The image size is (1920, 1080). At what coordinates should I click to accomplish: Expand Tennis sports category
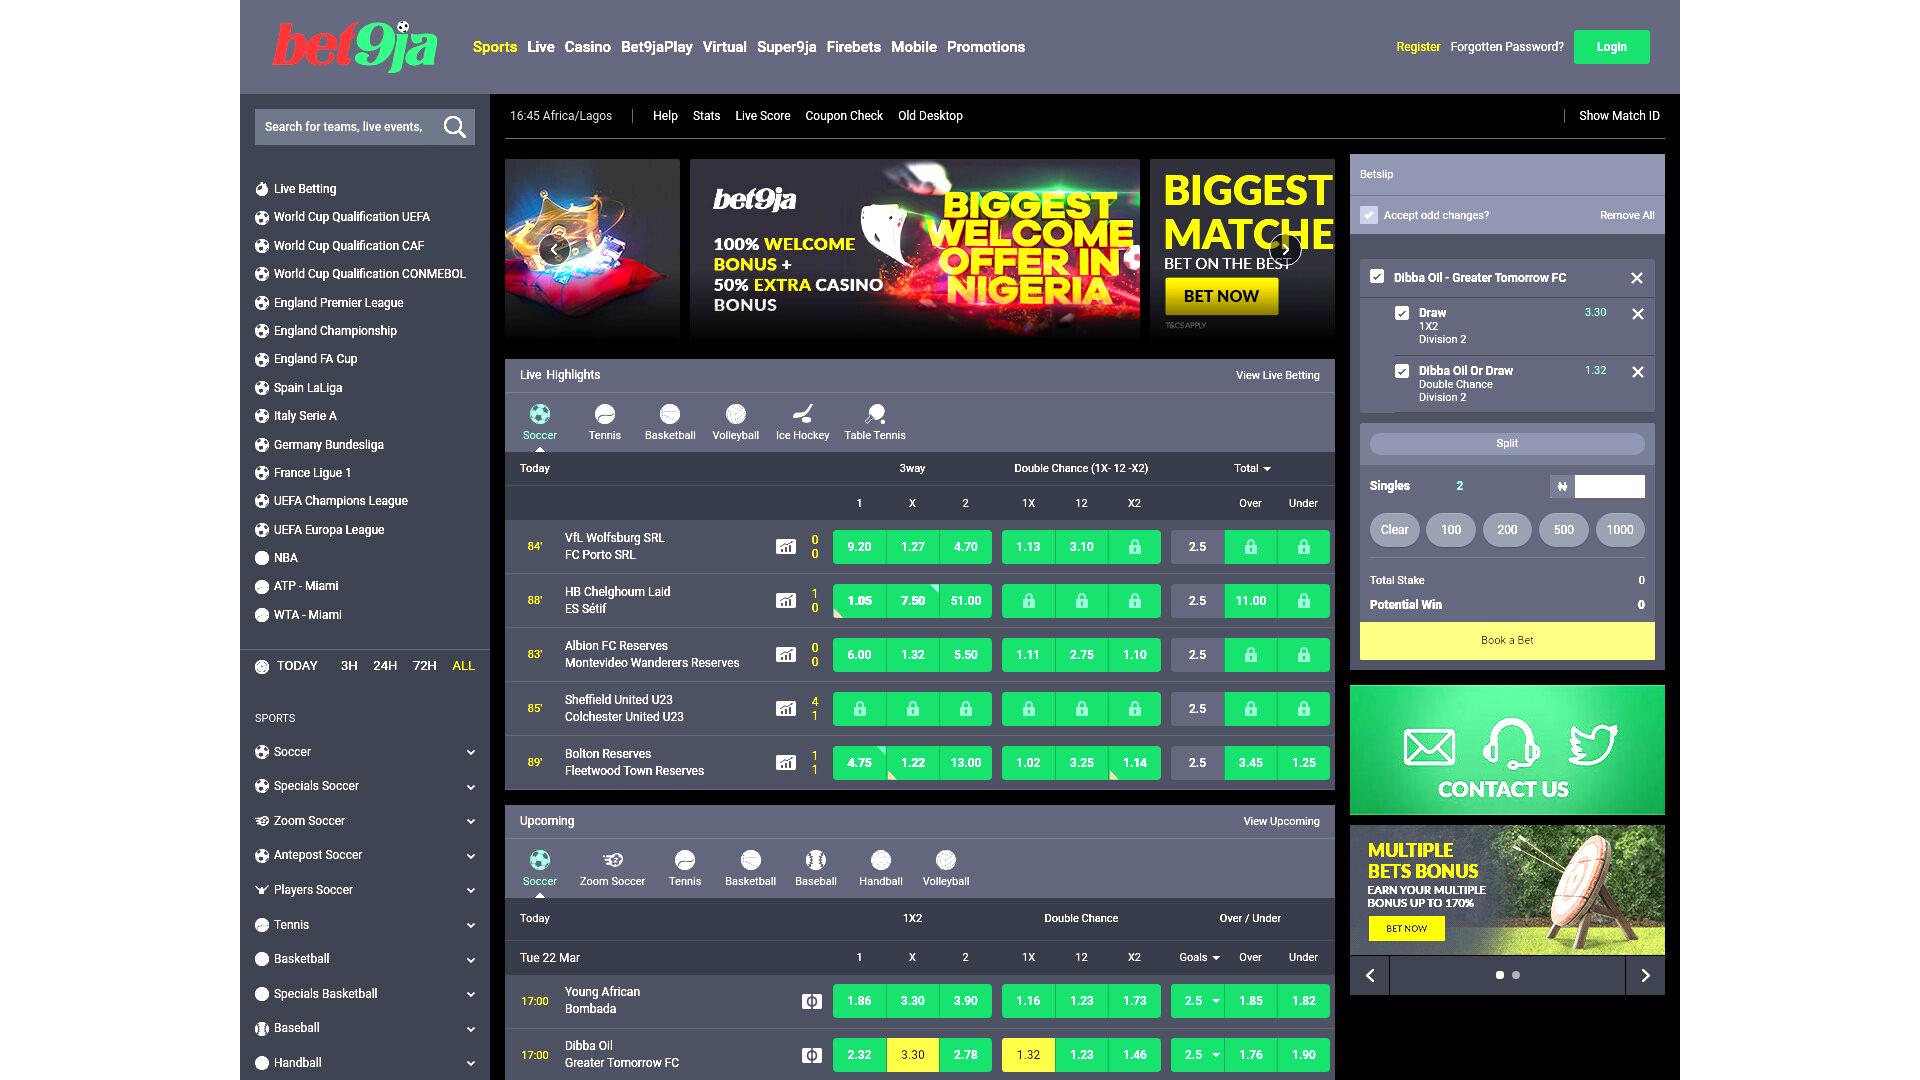[x=471, y=926]
